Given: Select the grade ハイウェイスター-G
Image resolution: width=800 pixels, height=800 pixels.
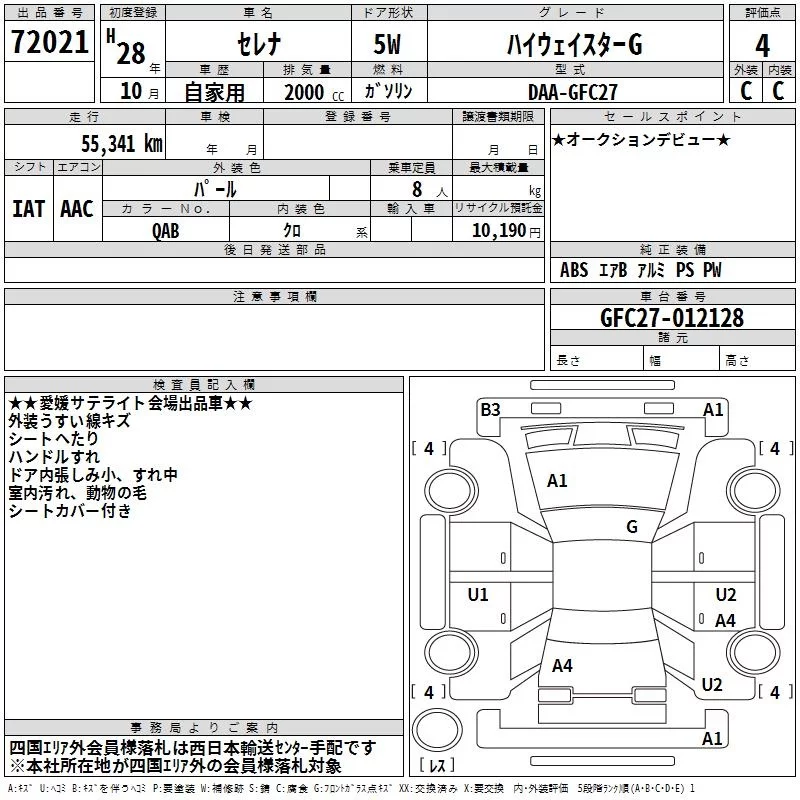Looking at the screenshot, I should 574,44.
